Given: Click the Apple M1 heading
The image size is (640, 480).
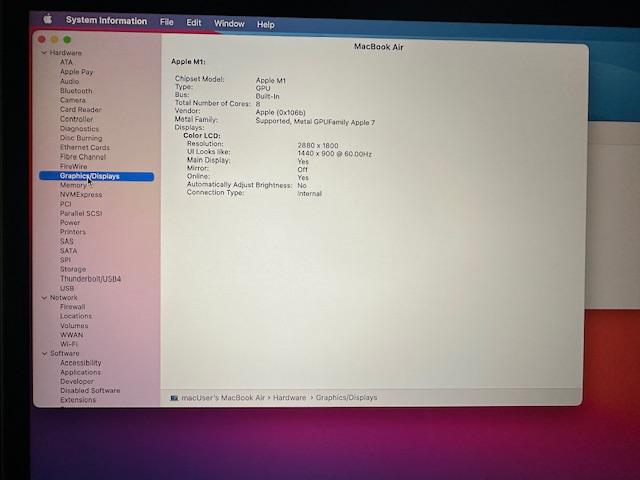Looking at the screenshot, I should [188, 62].
